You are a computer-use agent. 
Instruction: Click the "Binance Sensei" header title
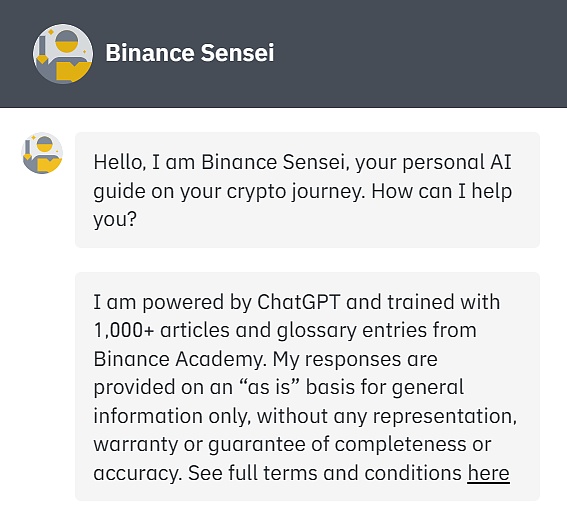(x=190, y=53)
